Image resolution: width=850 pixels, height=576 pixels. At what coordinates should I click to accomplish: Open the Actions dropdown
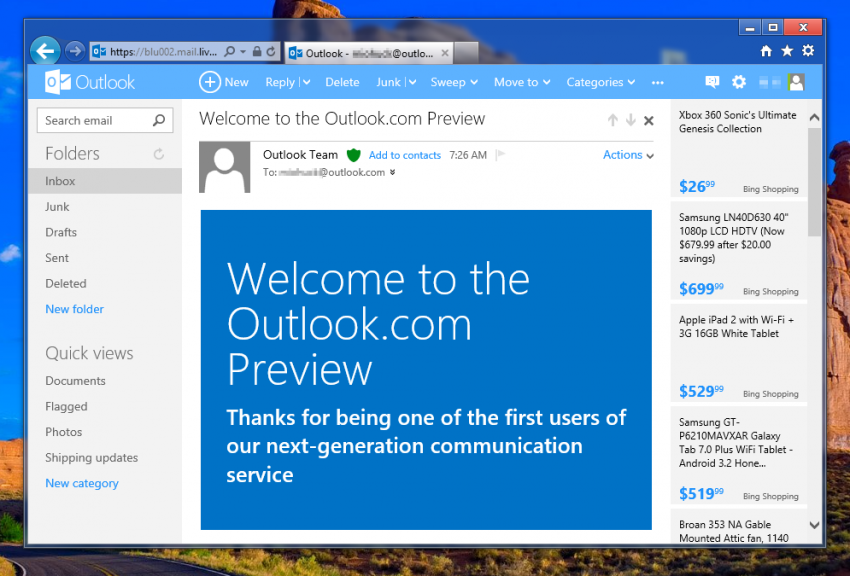coord(628,155)
